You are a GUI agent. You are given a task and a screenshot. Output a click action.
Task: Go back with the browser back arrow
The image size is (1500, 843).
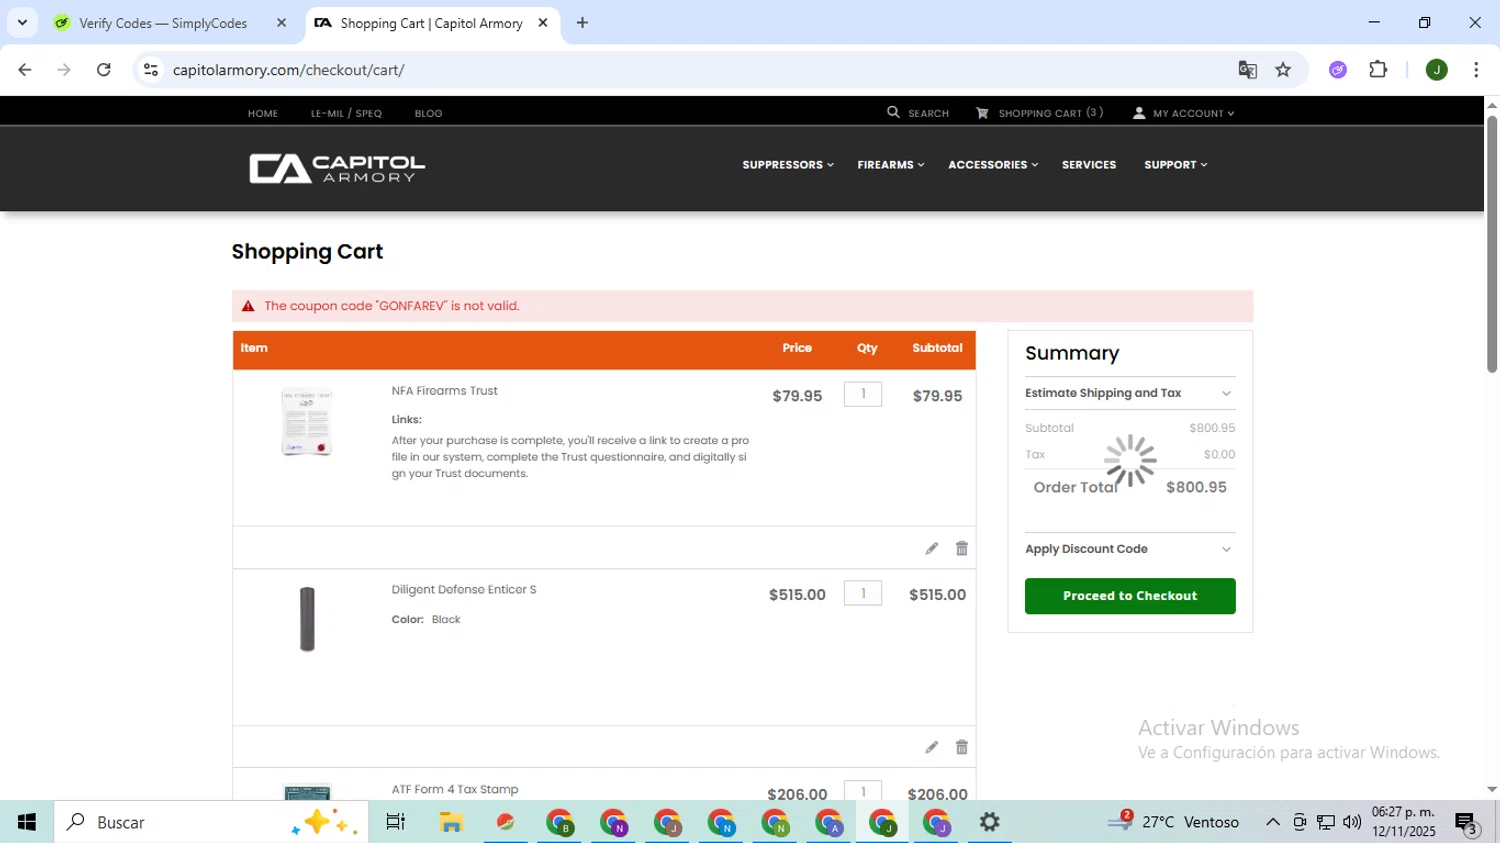point(25,70)
